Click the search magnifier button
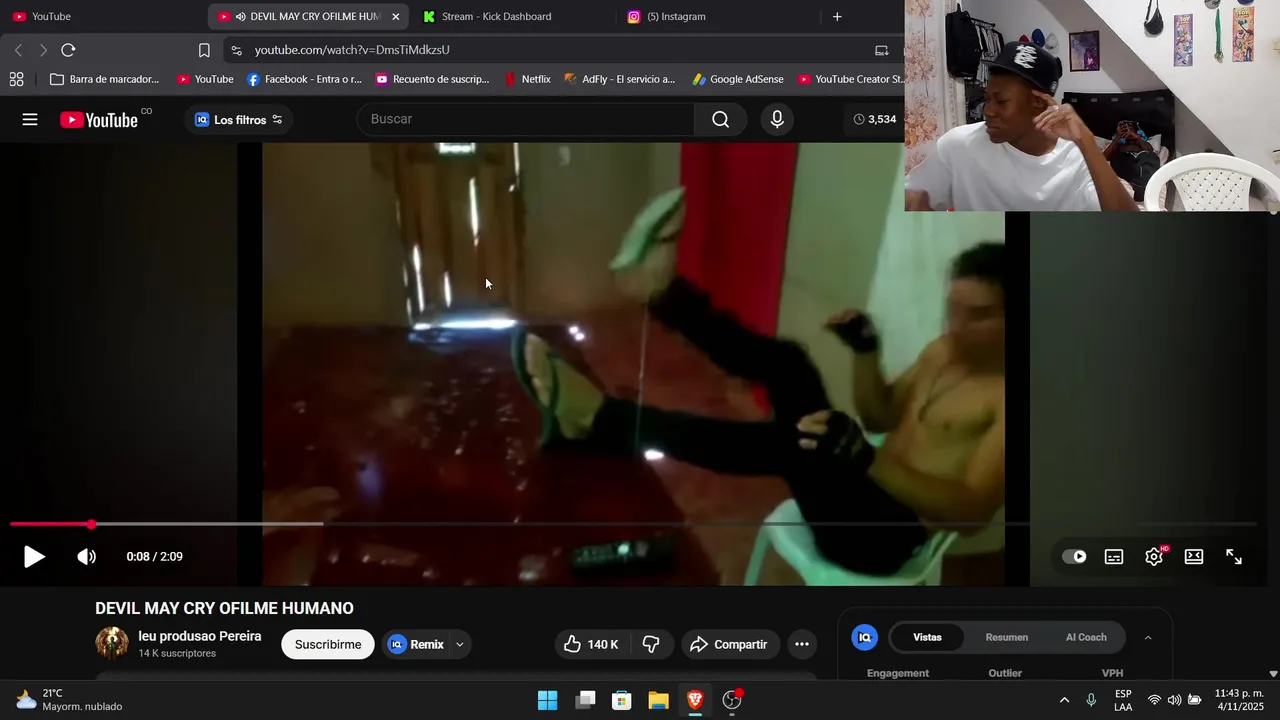Image resolution: width=1280 pixels, height=720 pixels. click(x=720, y=119)
